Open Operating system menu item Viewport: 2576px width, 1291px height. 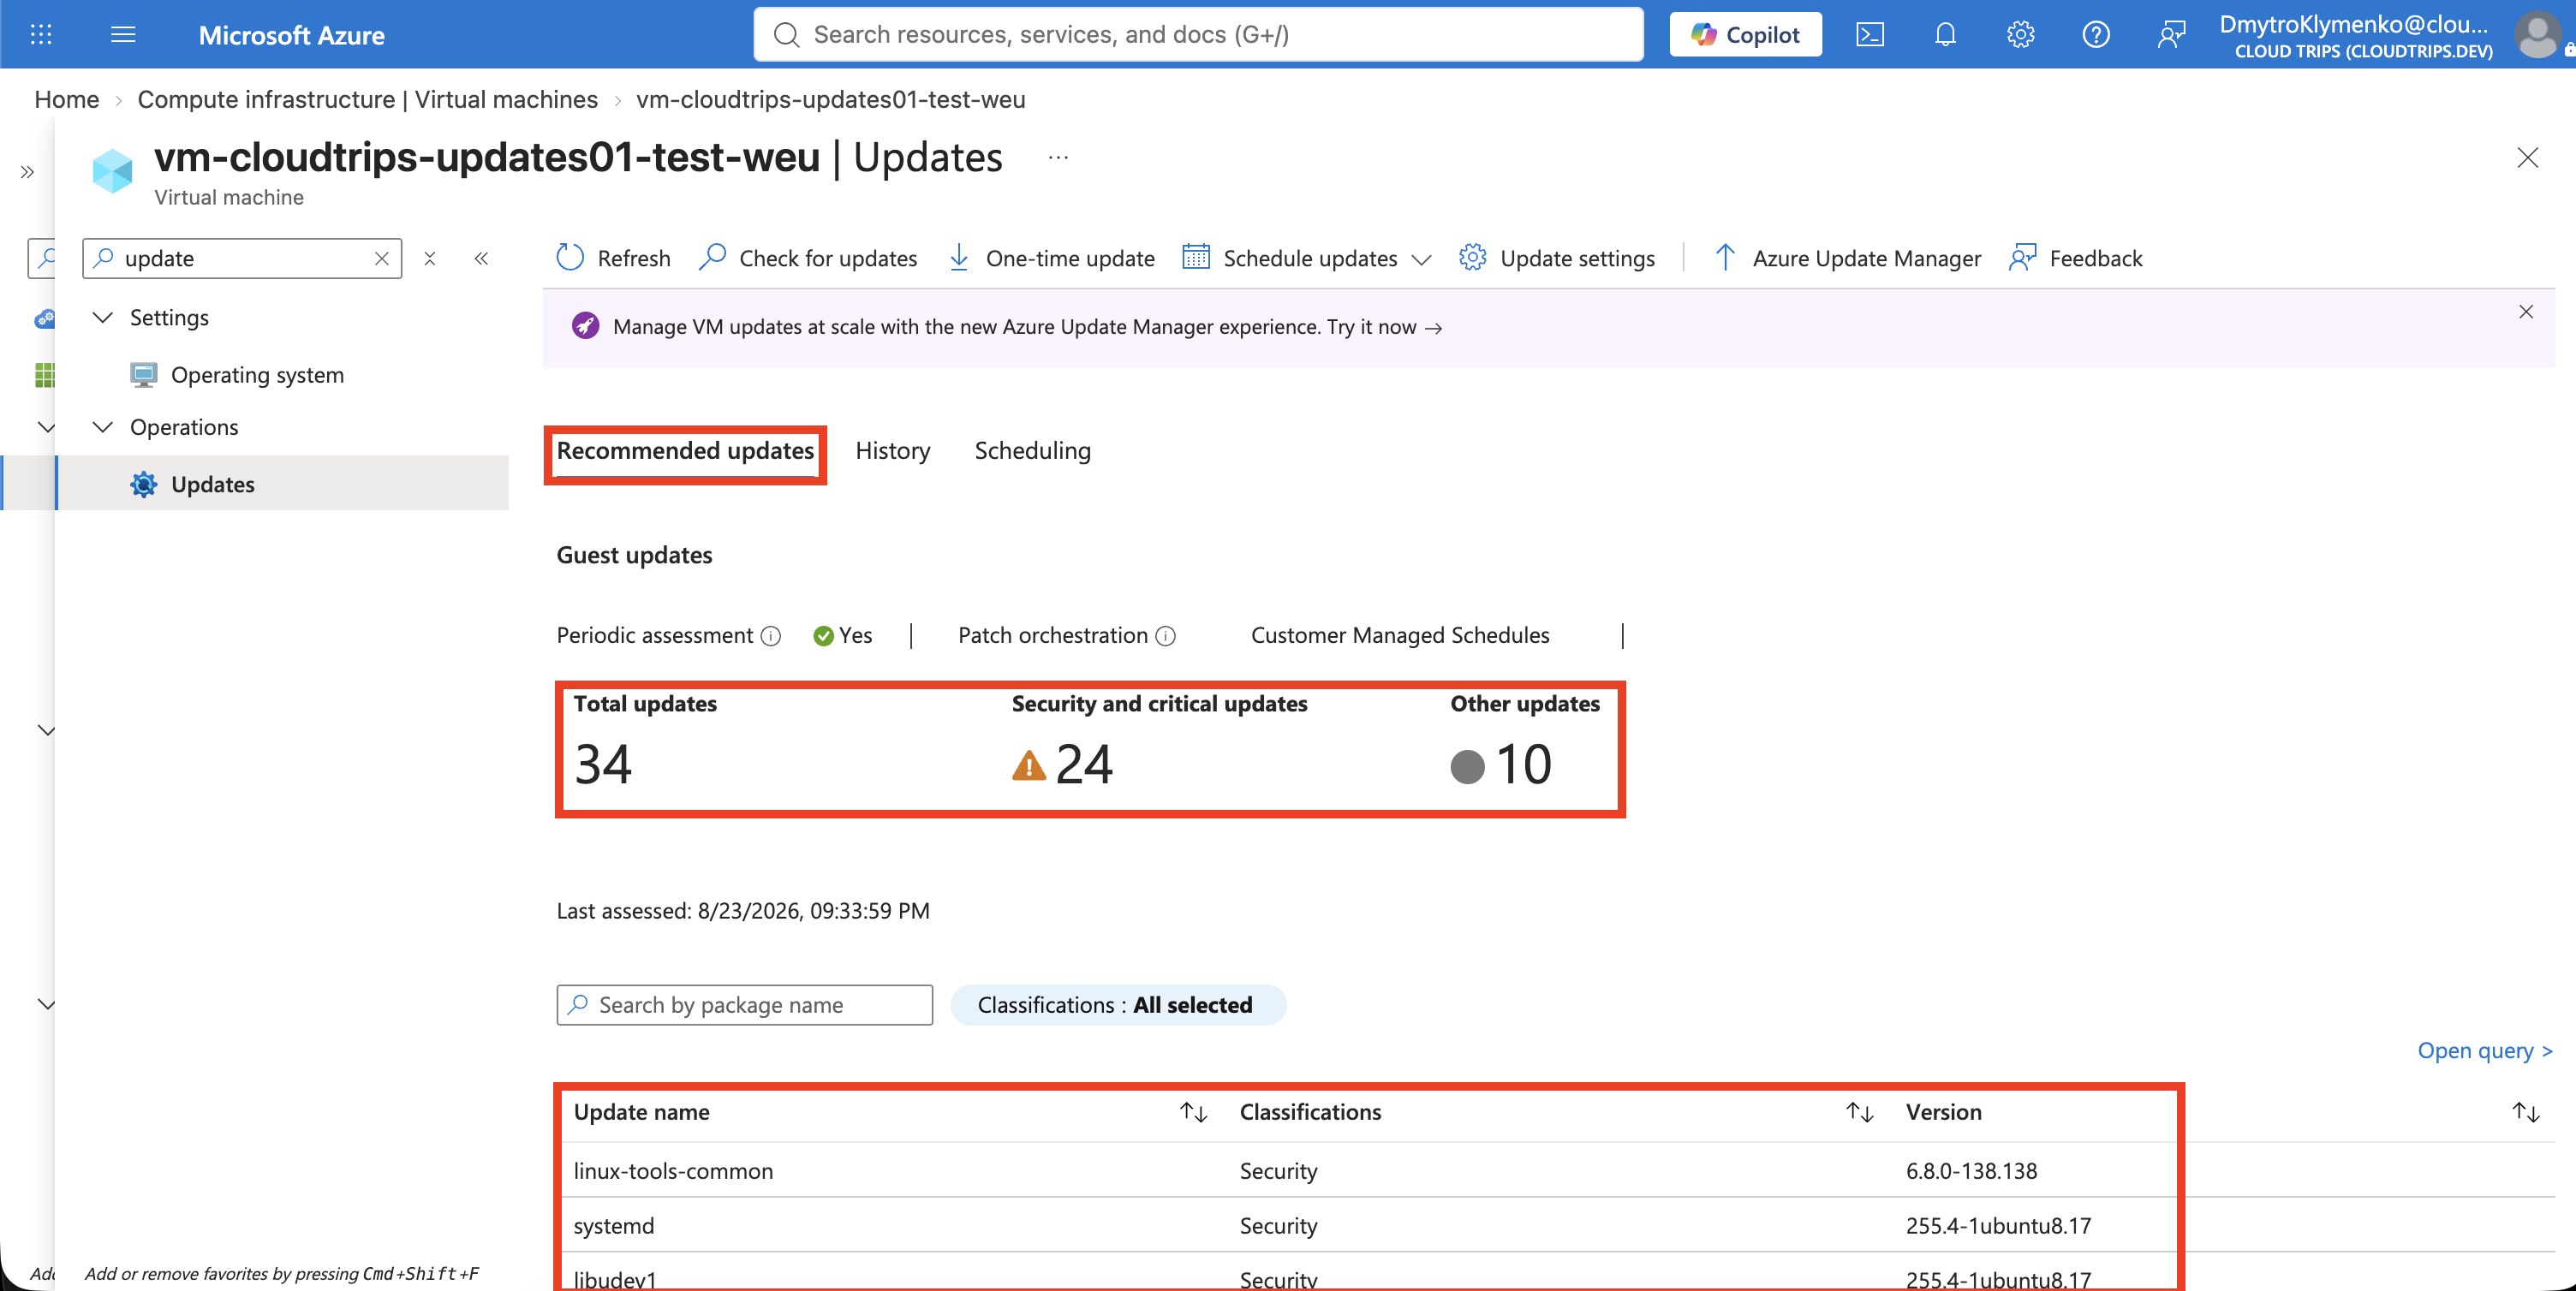pyautogui.click(x=257, y=375)
